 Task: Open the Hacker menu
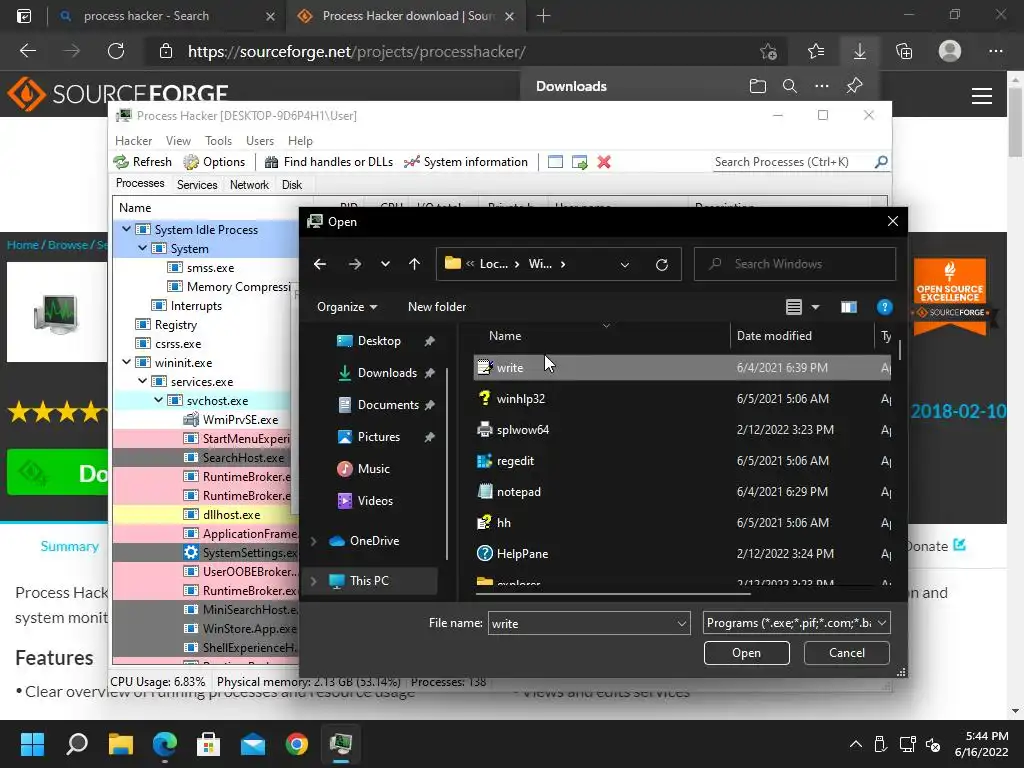pyautogui.click(x=133, y=141)
